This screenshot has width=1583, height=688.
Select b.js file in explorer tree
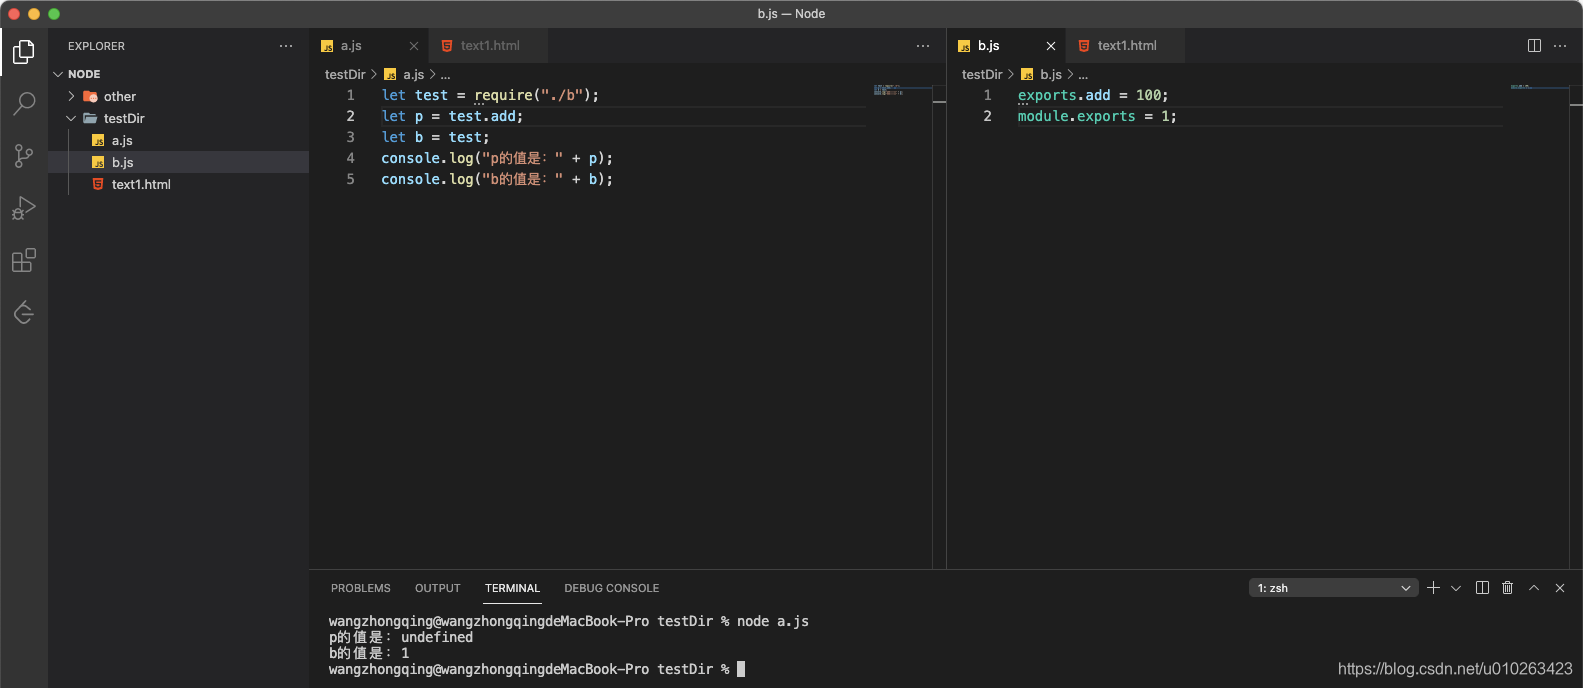click(x=178, y=162)
